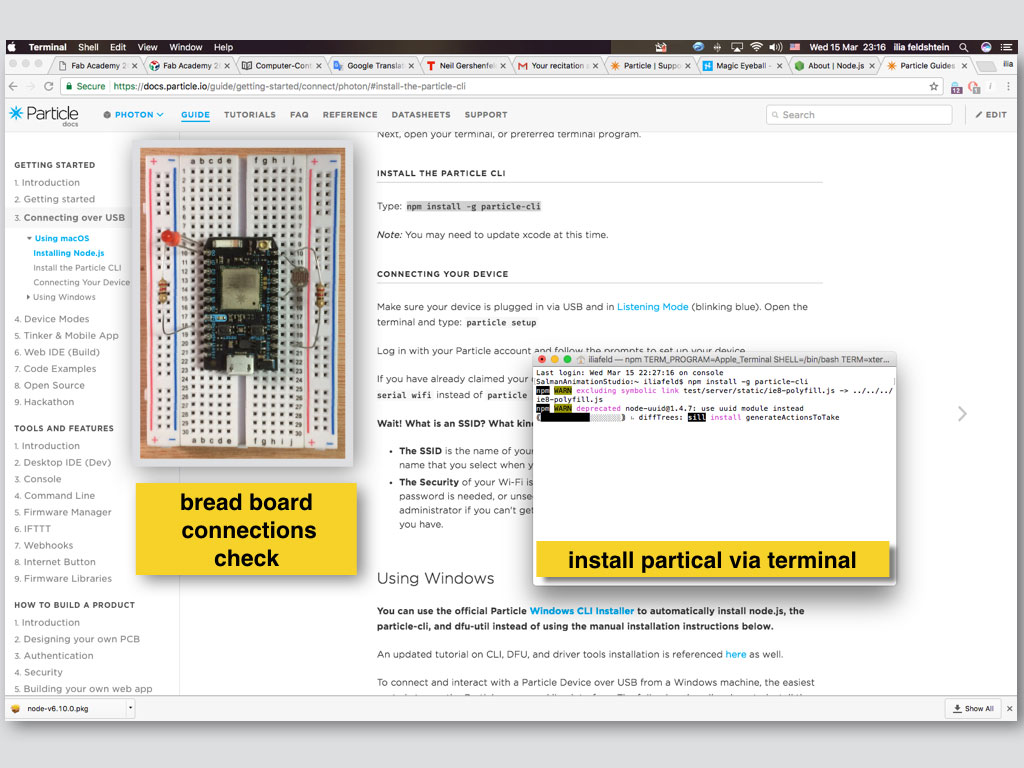The width and height of the screenshot is (1024, 768).
Task: Open the Shell menu
Action: click(x=88, y=47)
